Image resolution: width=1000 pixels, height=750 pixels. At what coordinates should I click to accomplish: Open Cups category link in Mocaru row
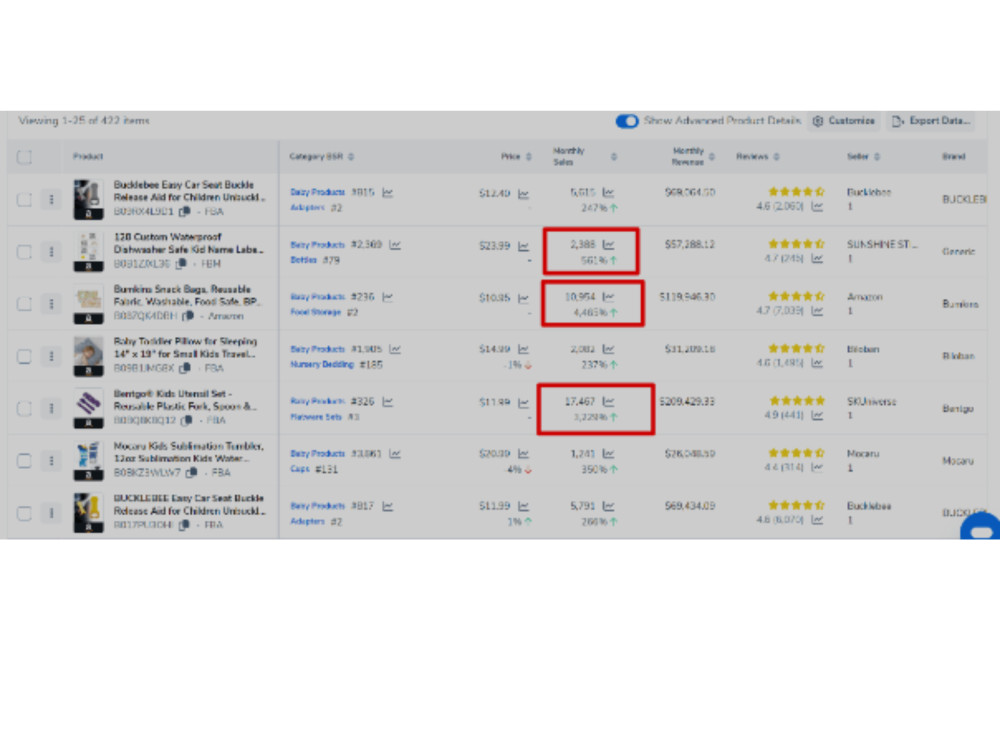tap(300, 469)
